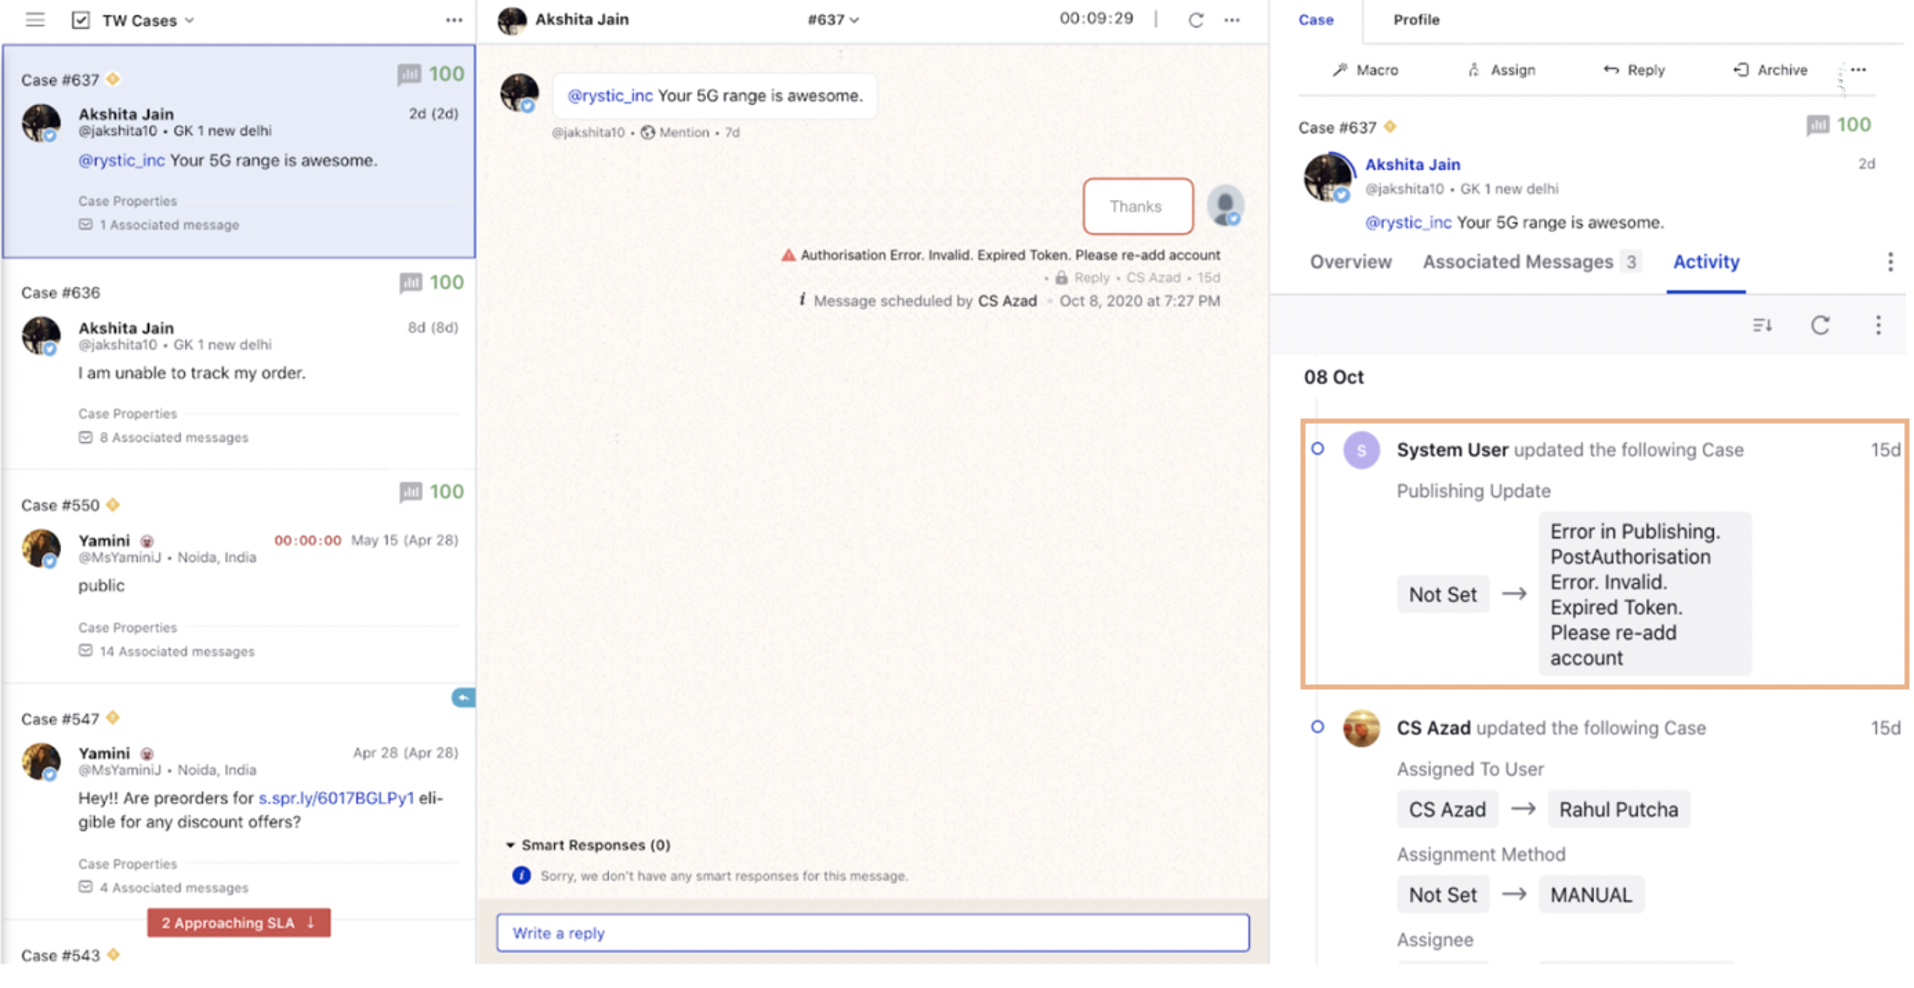Open the hamburger menu
The width and height of the screenshot is (1914, 988).
tap(35, 19)
